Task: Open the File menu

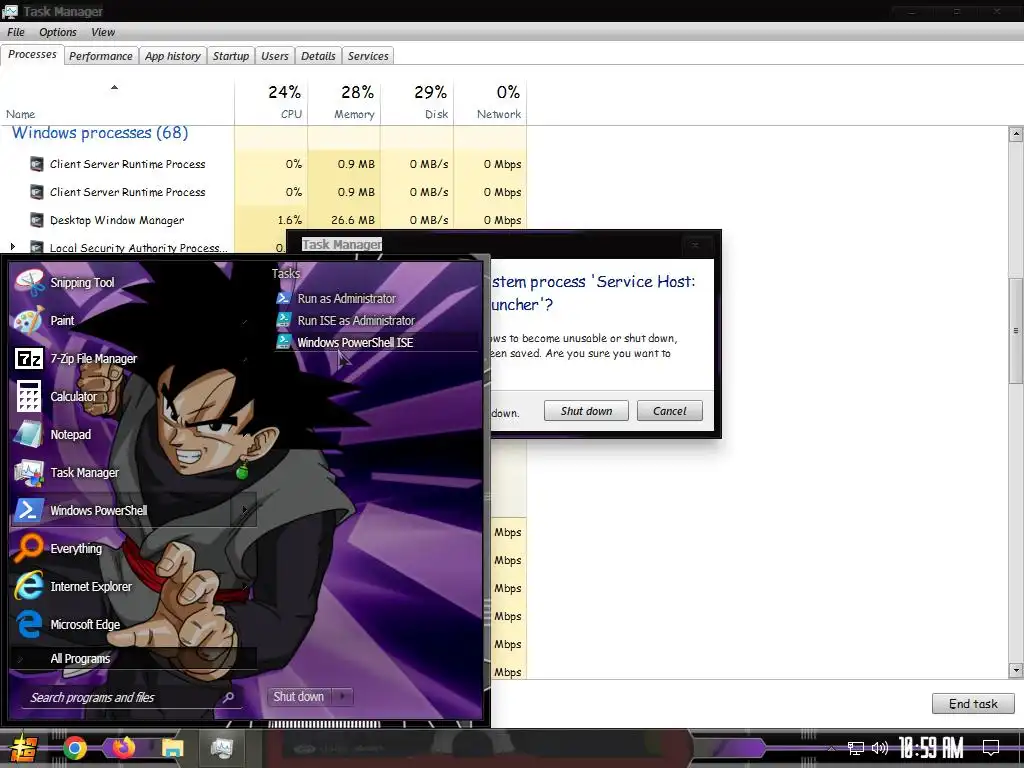Action: coord(16,32)
